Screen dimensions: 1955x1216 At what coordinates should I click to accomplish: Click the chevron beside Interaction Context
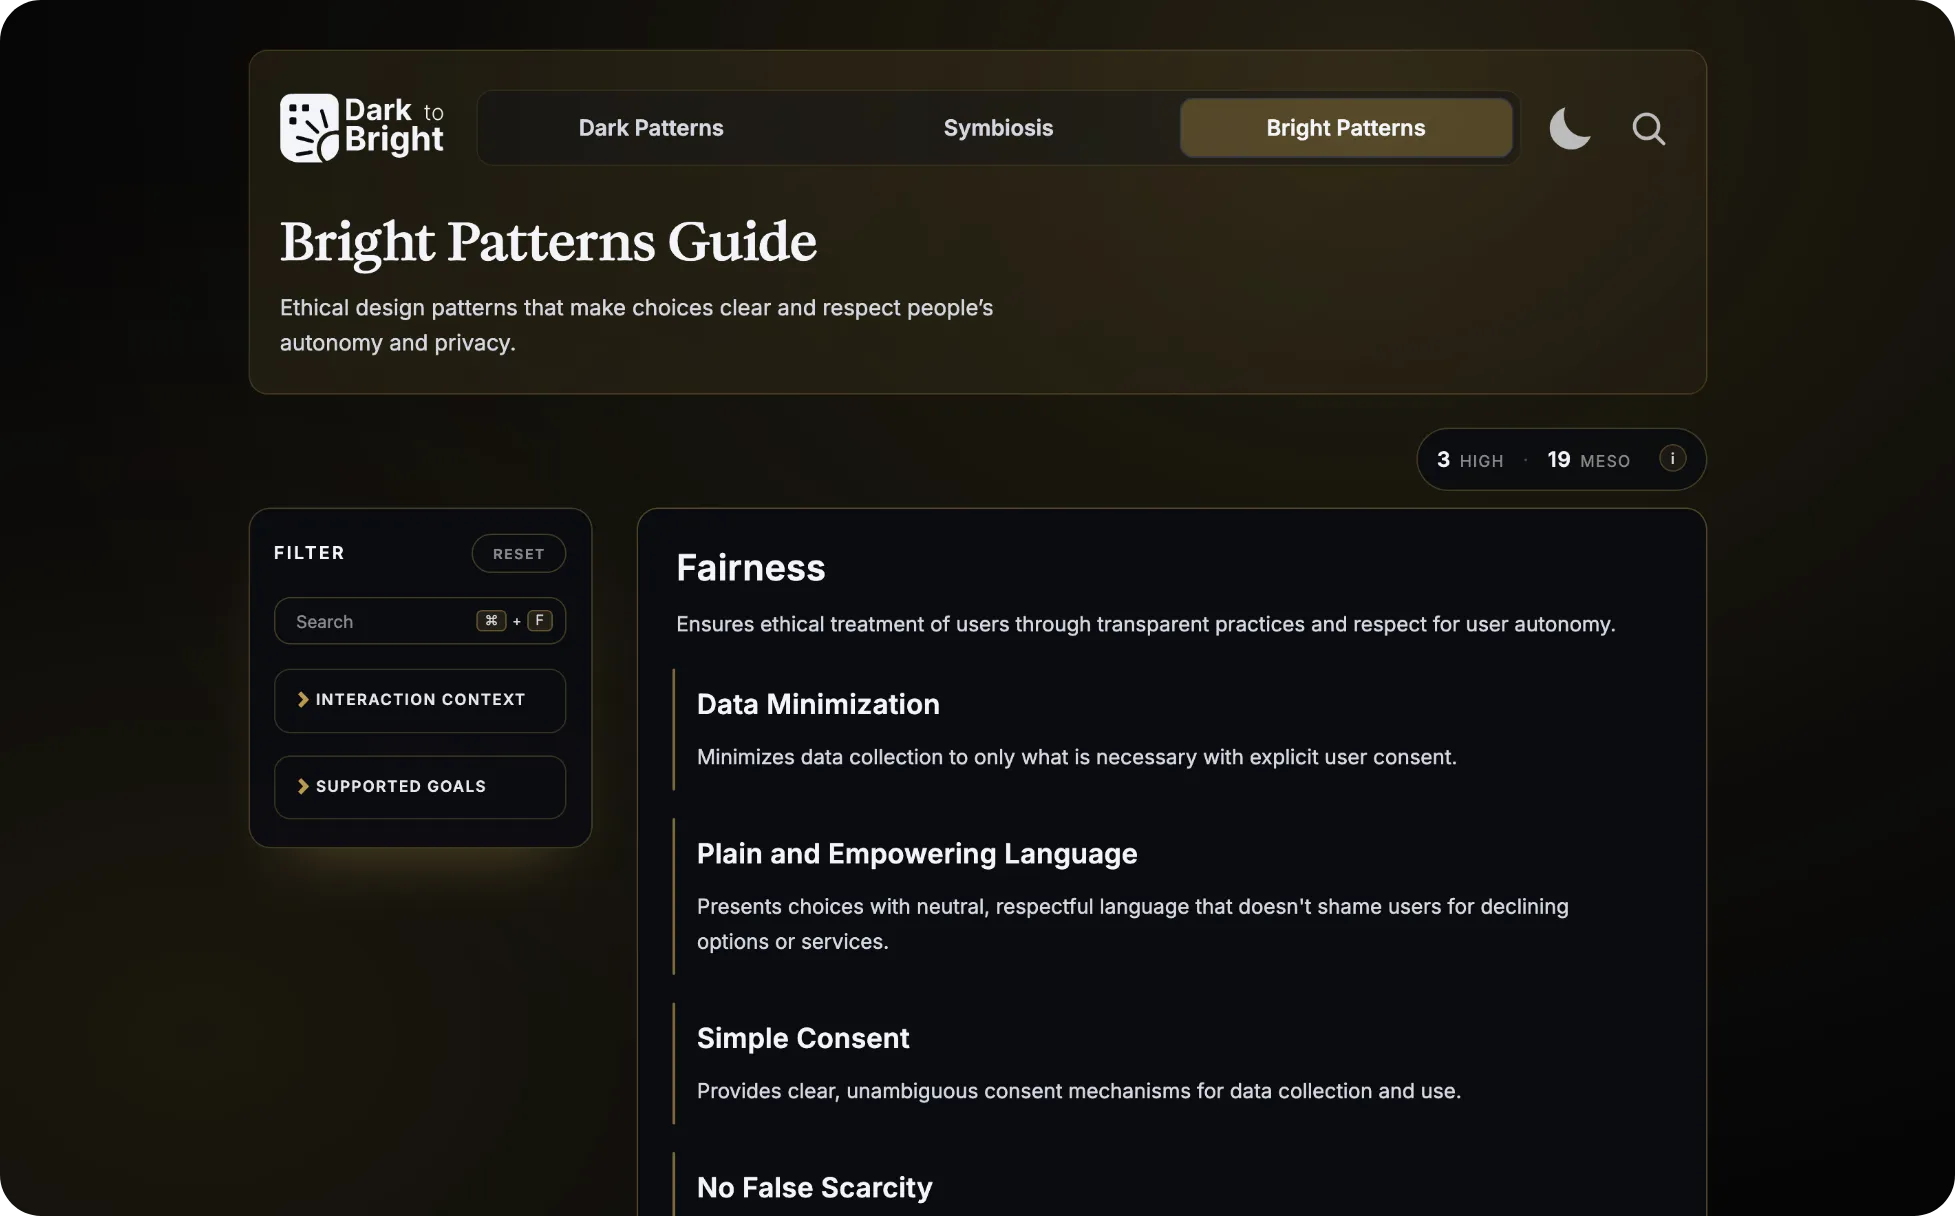click(x=303, y=700)
